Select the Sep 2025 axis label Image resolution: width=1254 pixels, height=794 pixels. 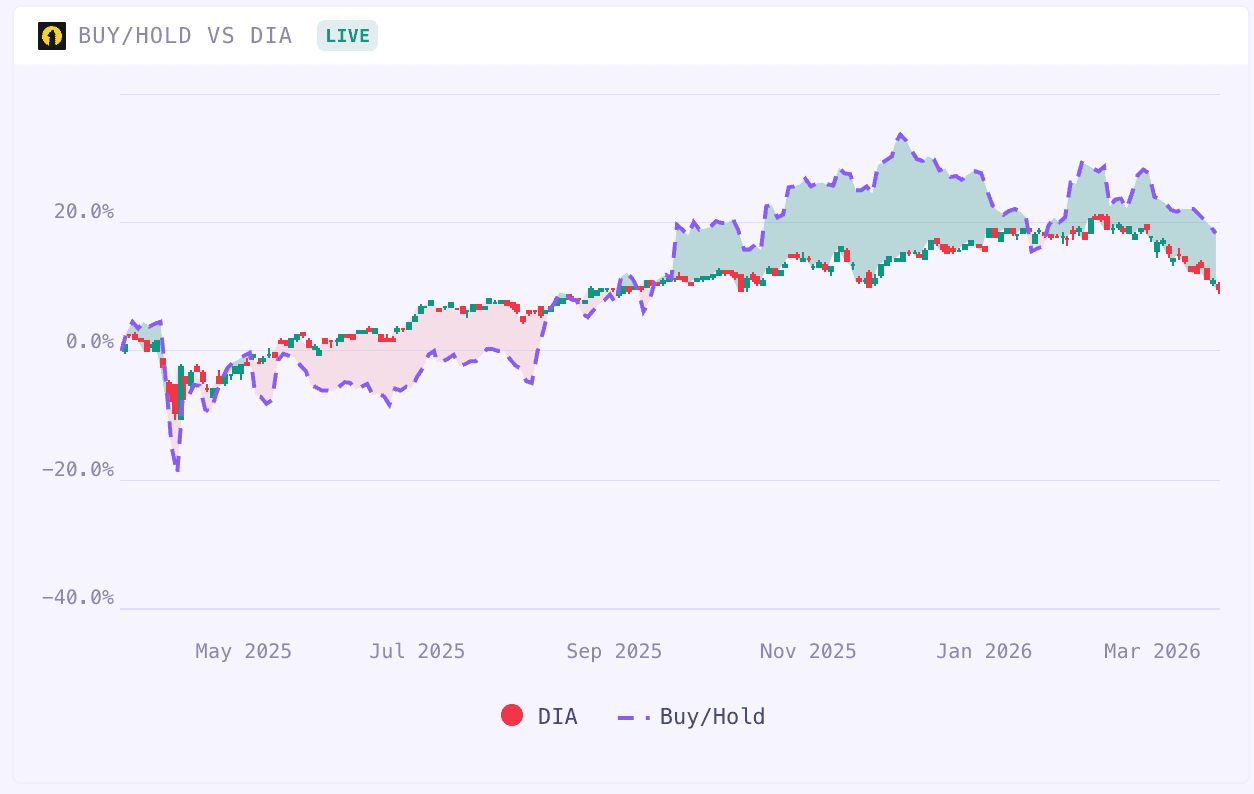click(613, 651)
